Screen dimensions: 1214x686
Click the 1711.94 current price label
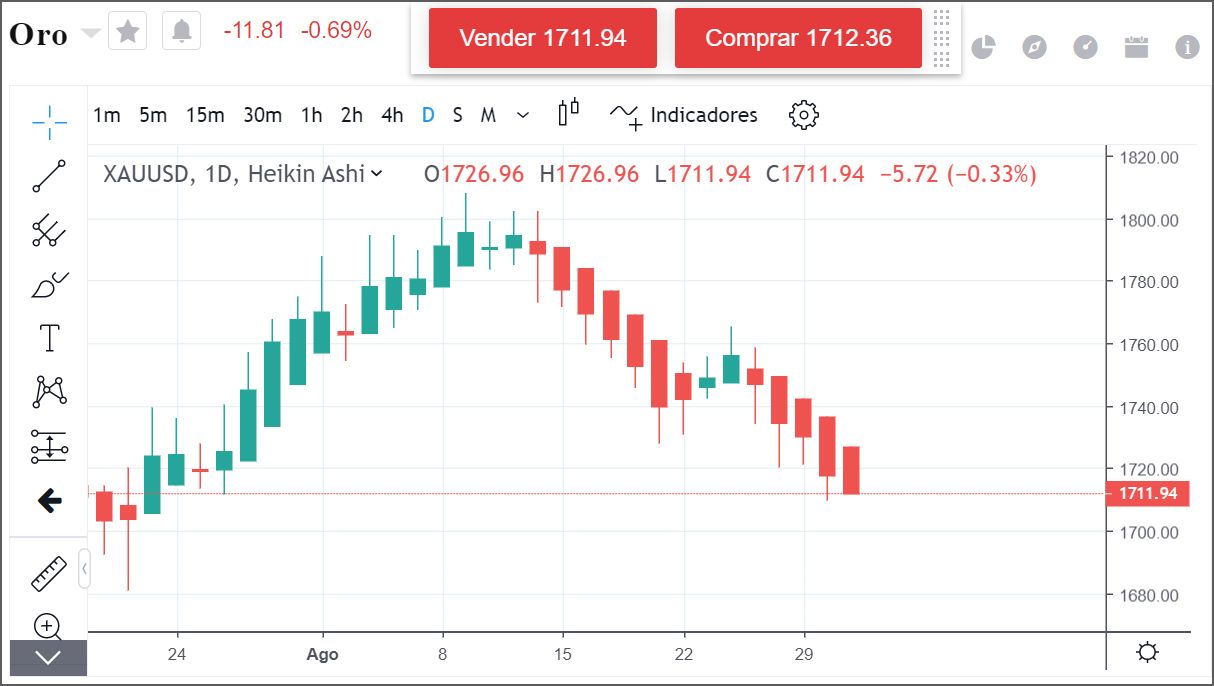[x=1147, y=493]
